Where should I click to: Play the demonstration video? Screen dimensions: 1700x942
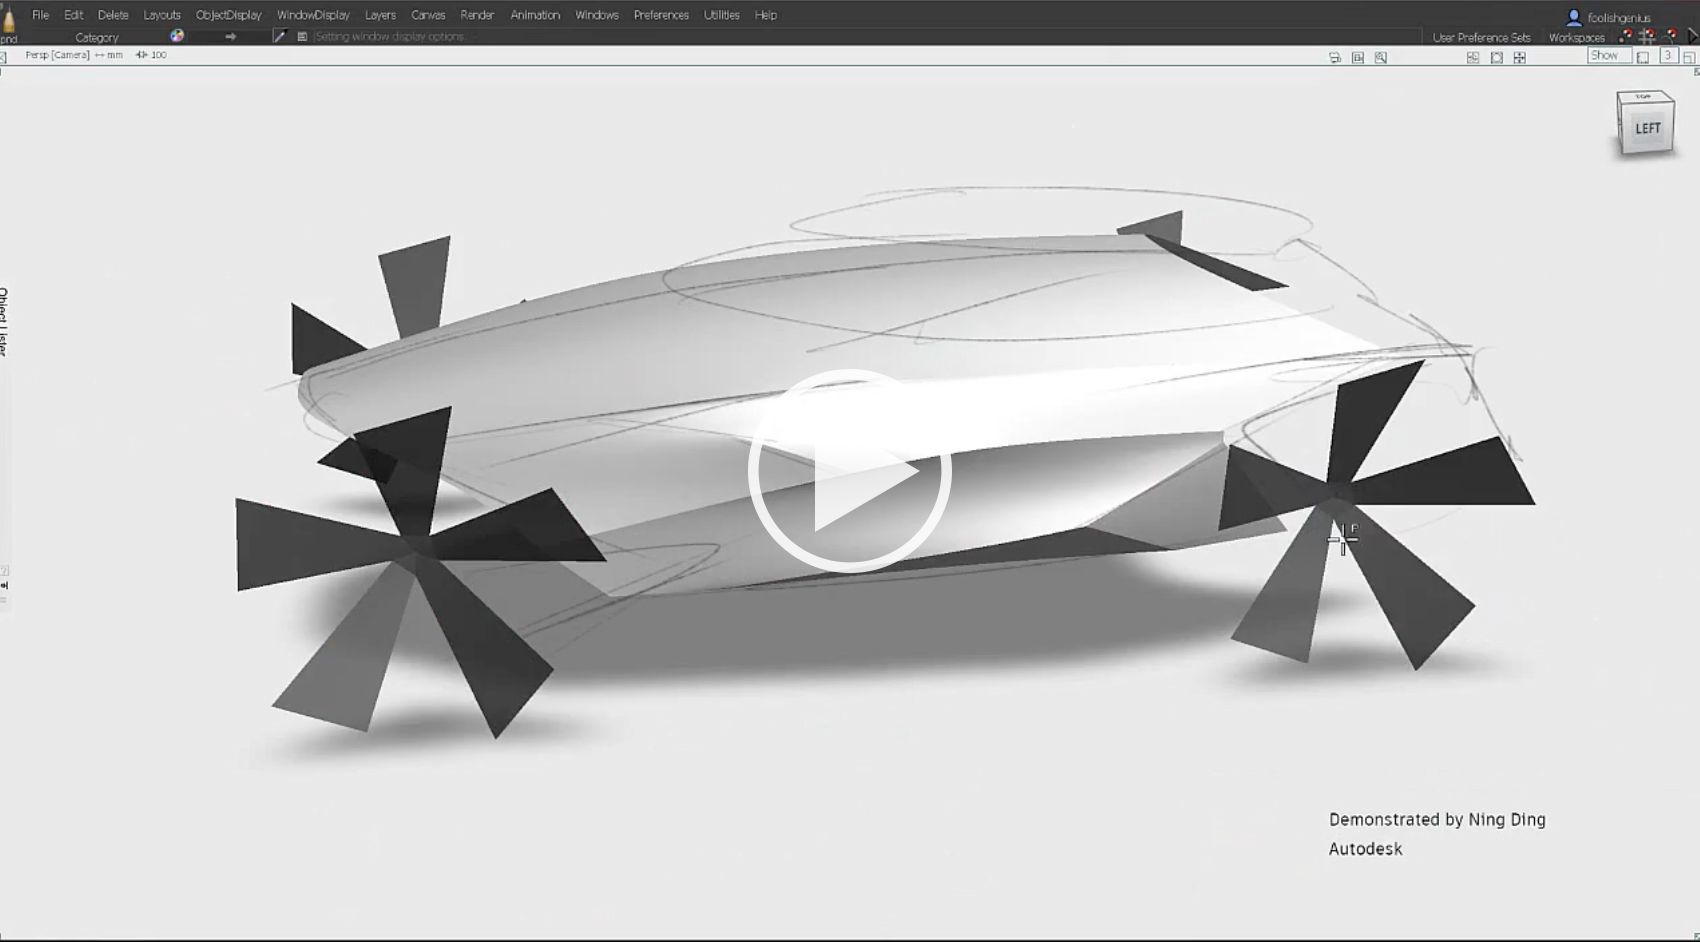coord(849,470)
